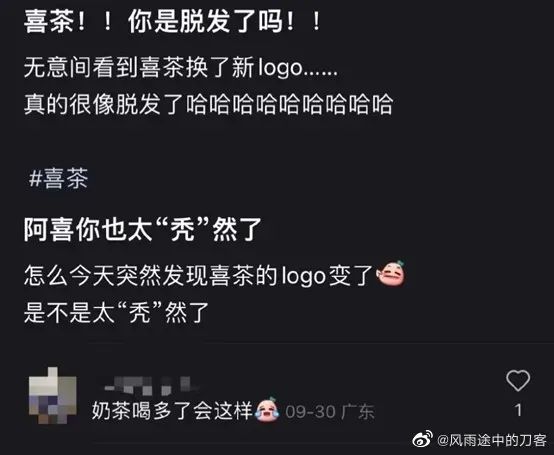Select the heading 阿喜你也太"秃"然了
554x455 pixels.
point(142,229)
